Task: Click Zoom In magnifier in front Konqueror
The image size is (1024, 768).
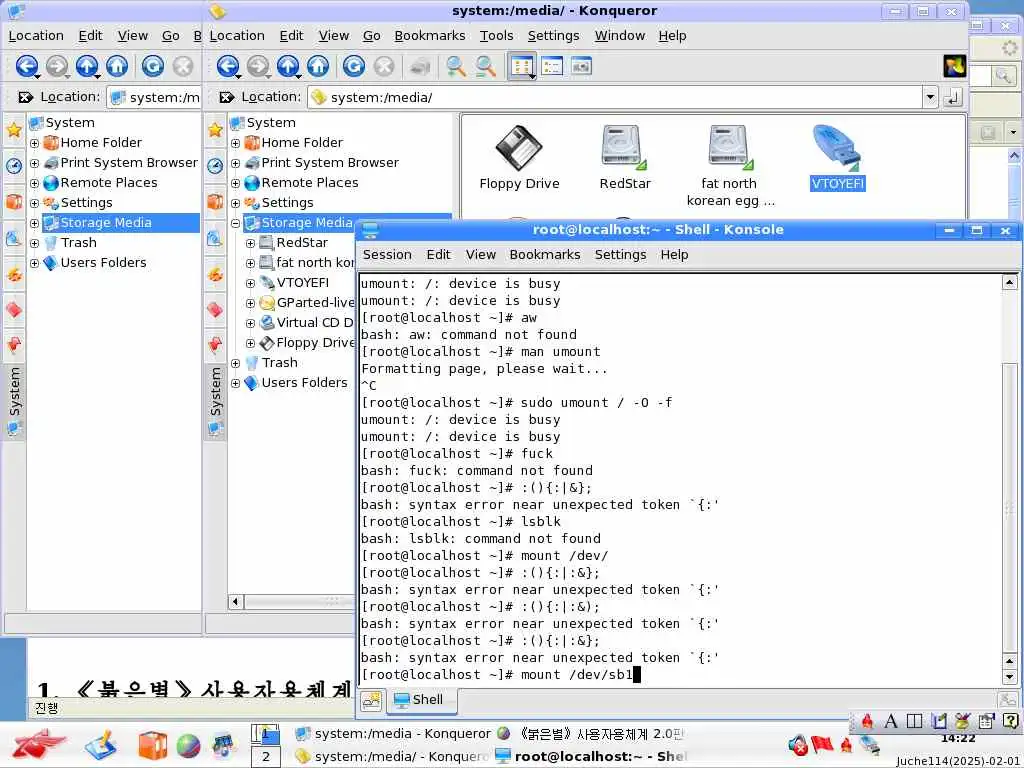Action: (455, 66)
